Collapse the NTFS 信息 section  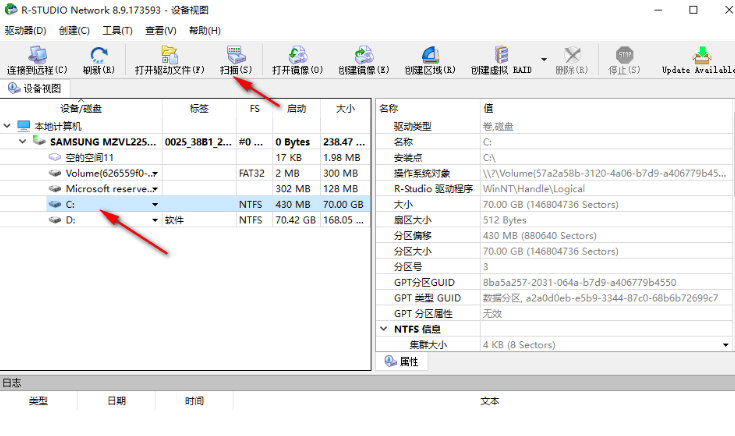383,329
